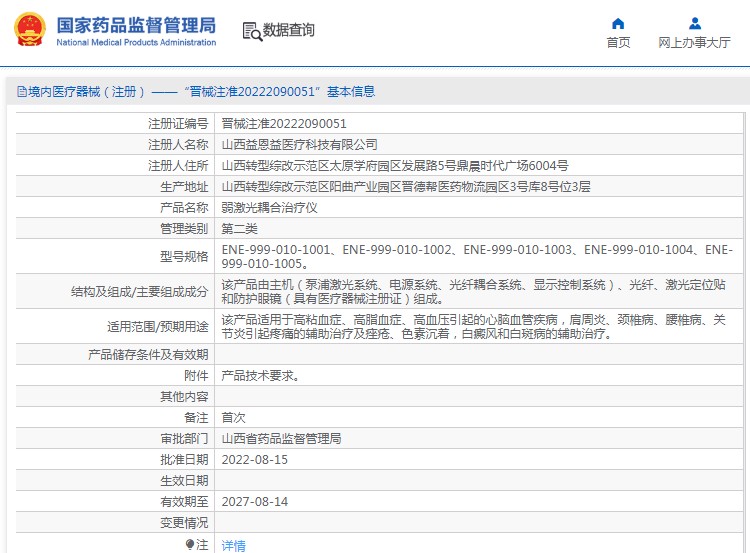750x553 pixels.
Task: Select registration number 晋械注准20222090051 cell
Action: [284, 124]
